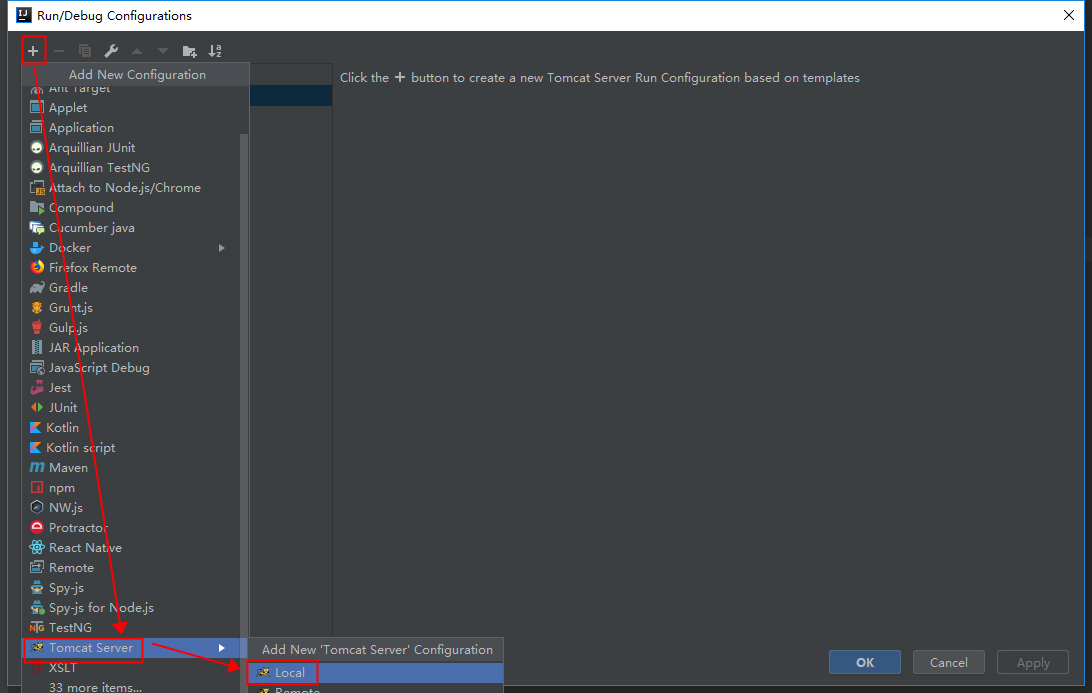This screenshot has width=1092, height=693.
Task: Select the Docker configuration entry
Action: click(x=131, y=248)
